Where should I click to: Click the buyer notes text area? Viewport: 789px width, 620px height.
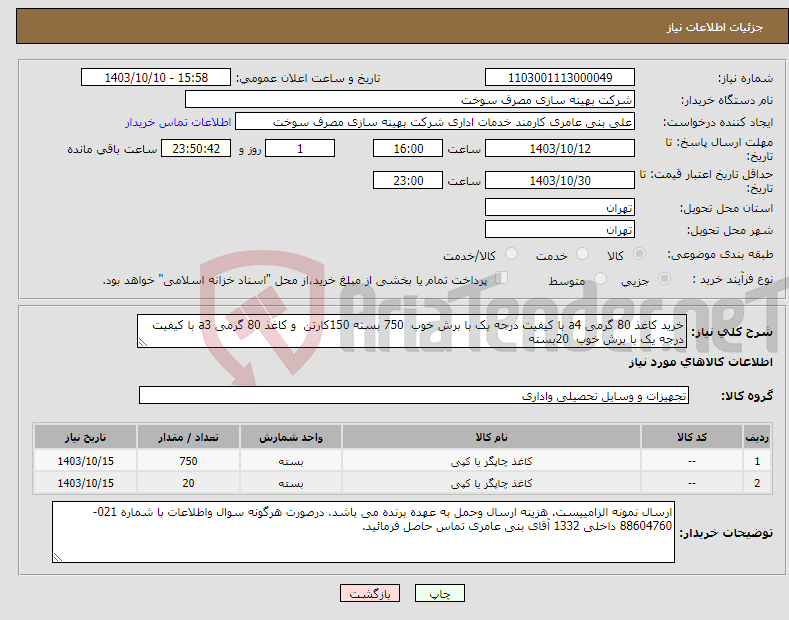(x=363, y=532)
